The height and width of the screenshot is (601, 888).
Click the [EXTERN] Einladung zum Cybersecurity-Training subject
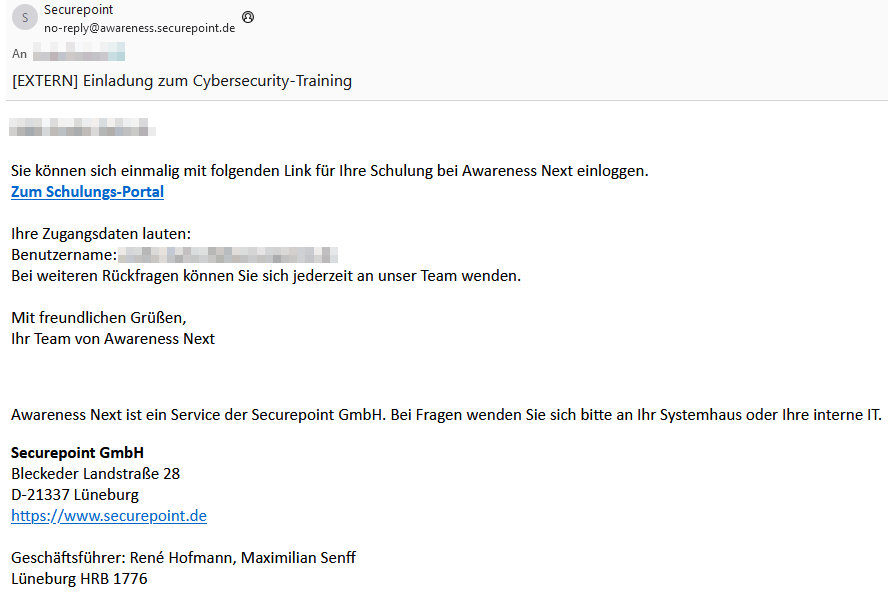[x=181, y=81]
